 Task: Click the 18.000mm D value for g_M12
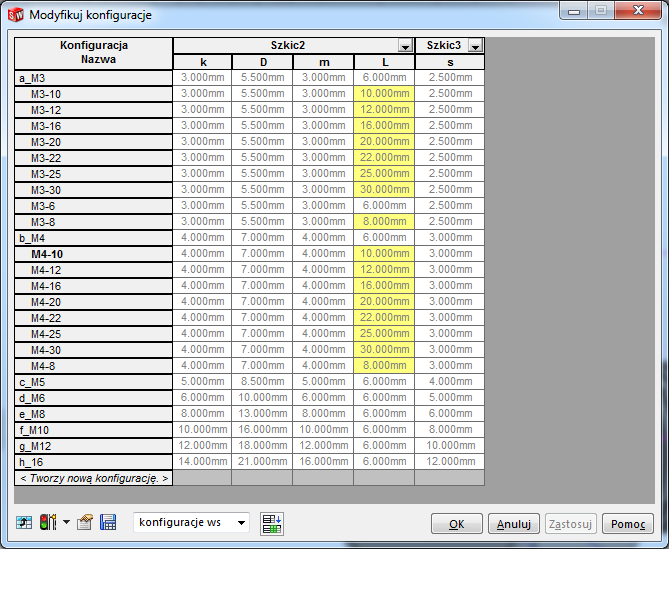coord(262,446)
